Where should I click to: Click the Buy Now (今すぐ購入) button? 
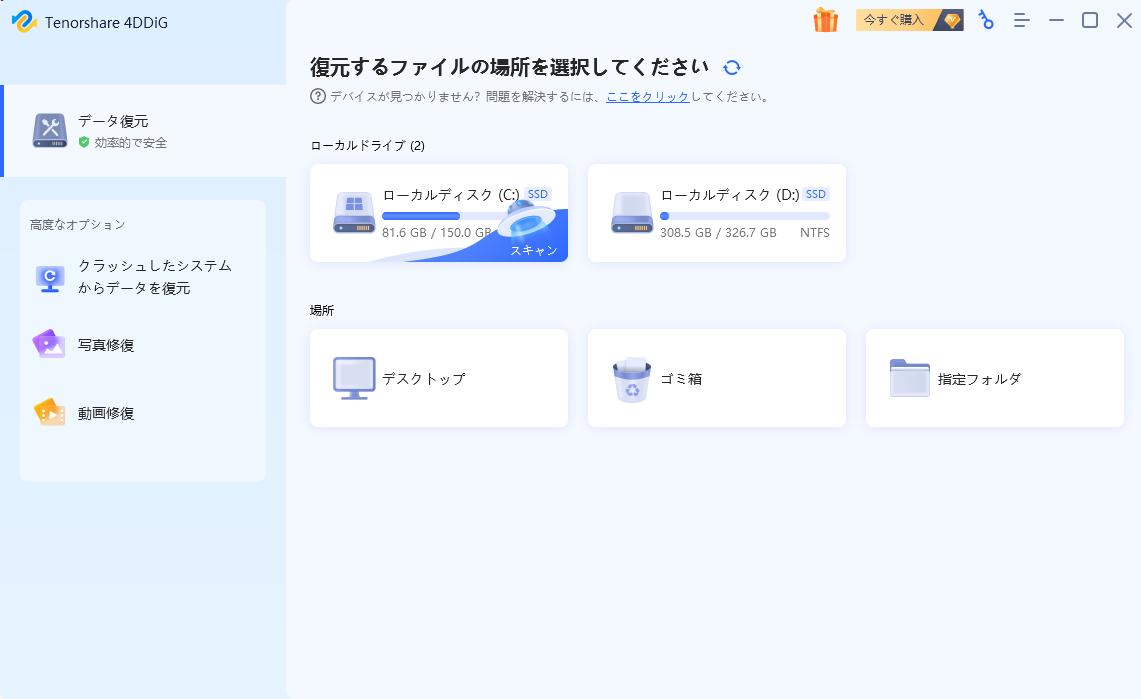coord(893,20)
